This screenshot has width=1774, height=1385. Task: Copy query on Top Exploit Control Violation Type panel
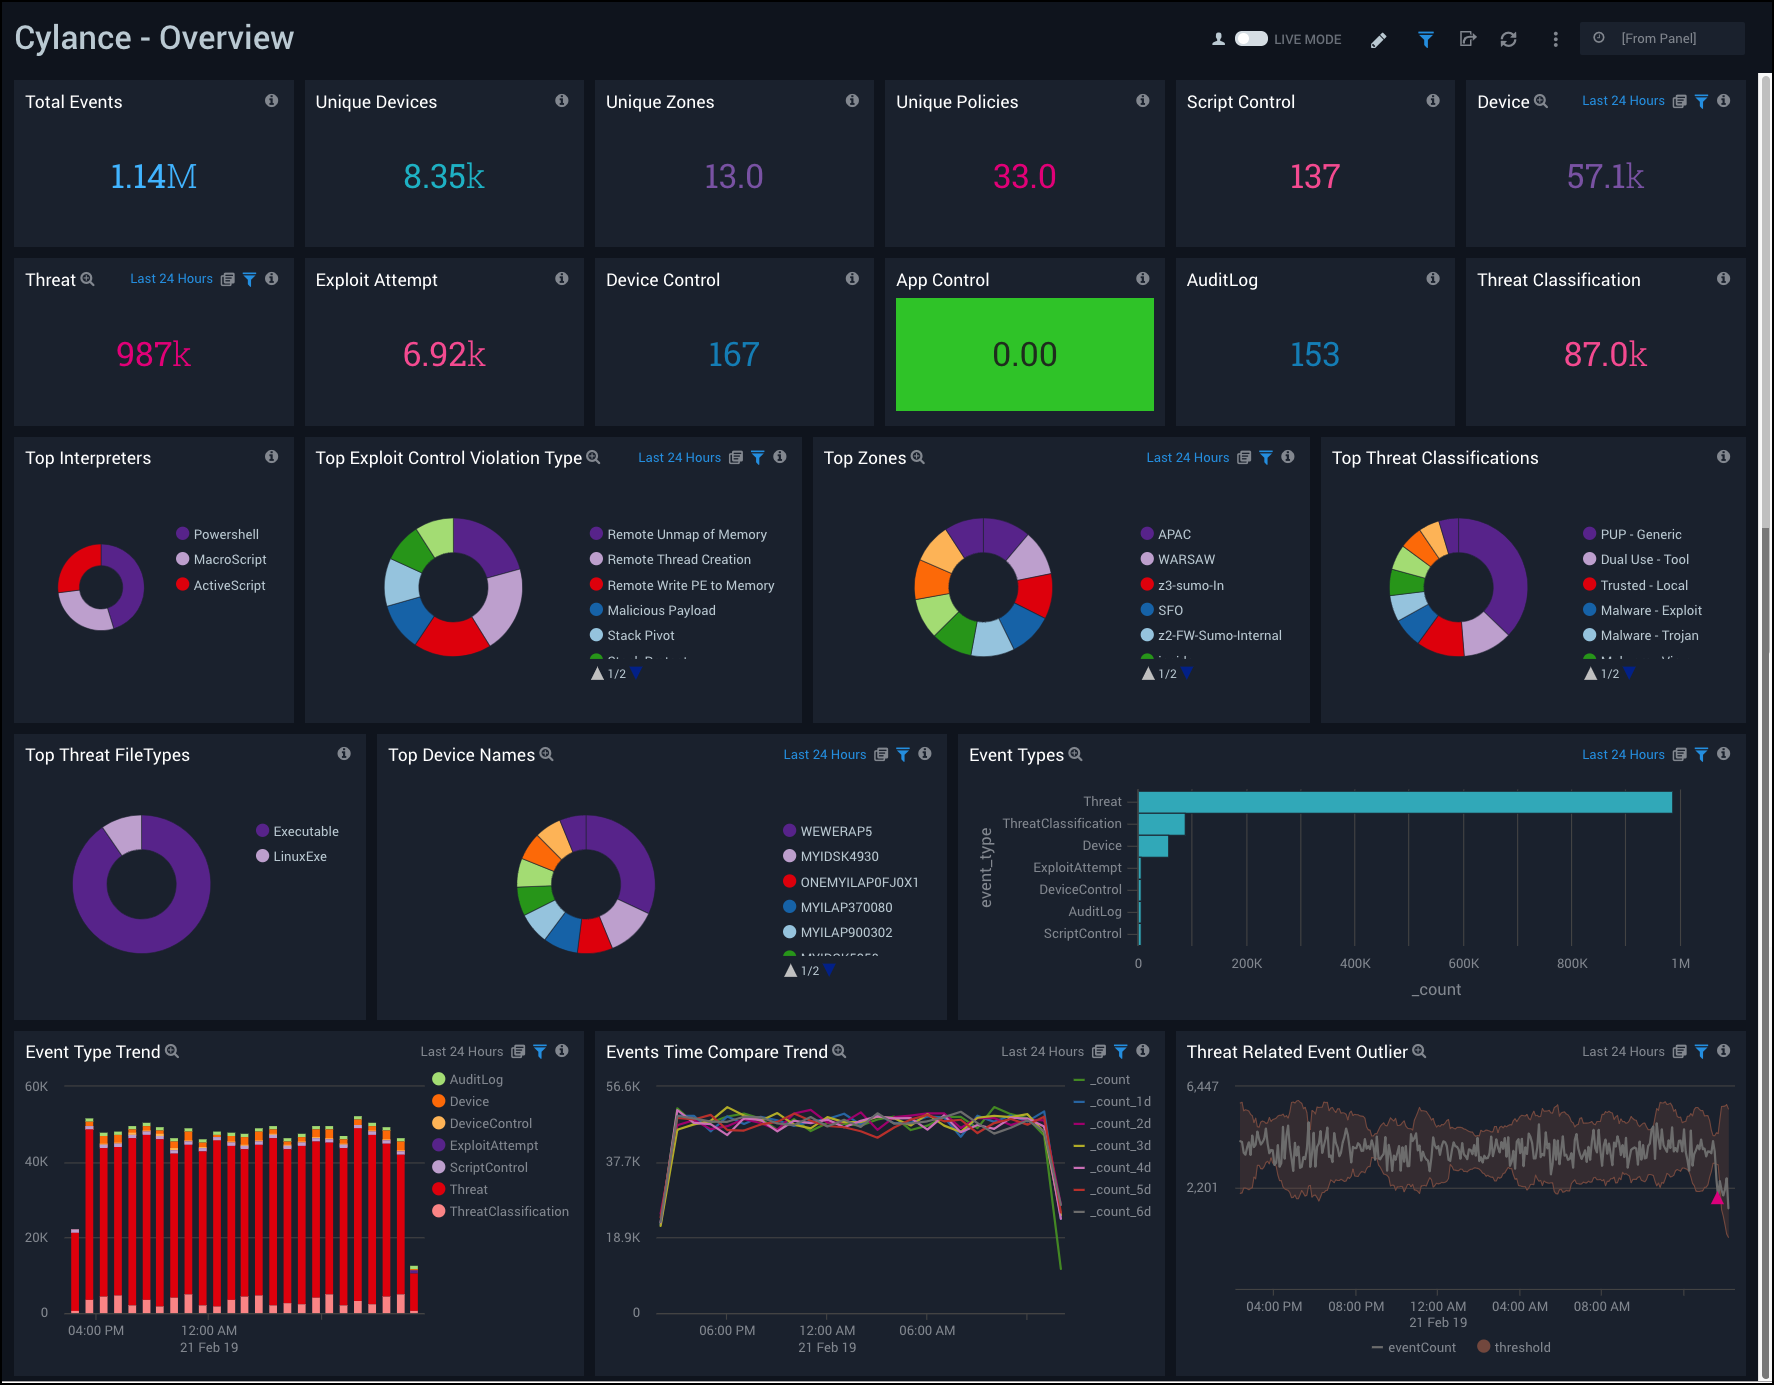click(736, 457)
